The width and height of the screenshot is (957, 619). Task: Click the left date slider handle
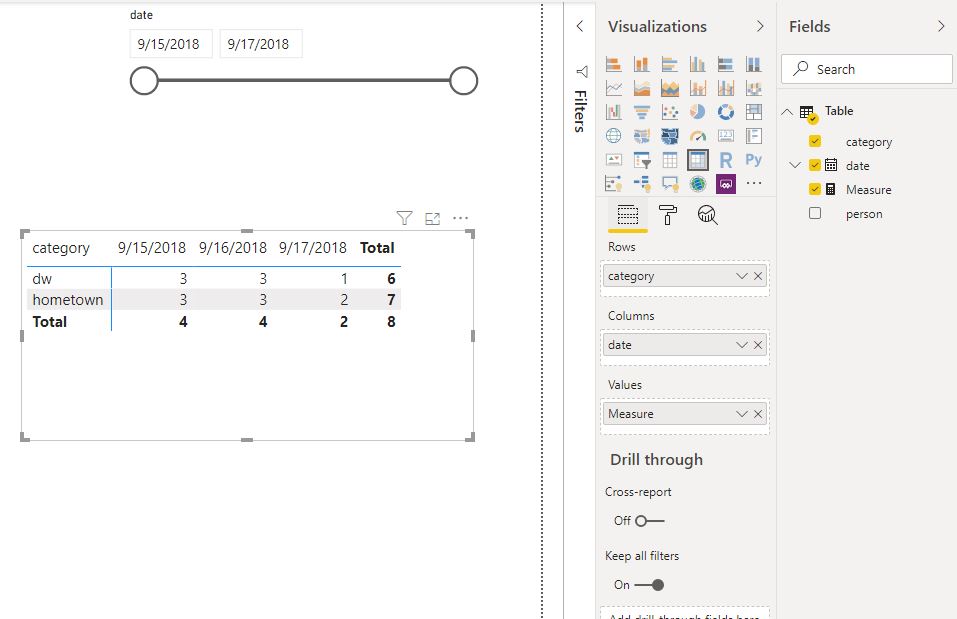point(144,81)
